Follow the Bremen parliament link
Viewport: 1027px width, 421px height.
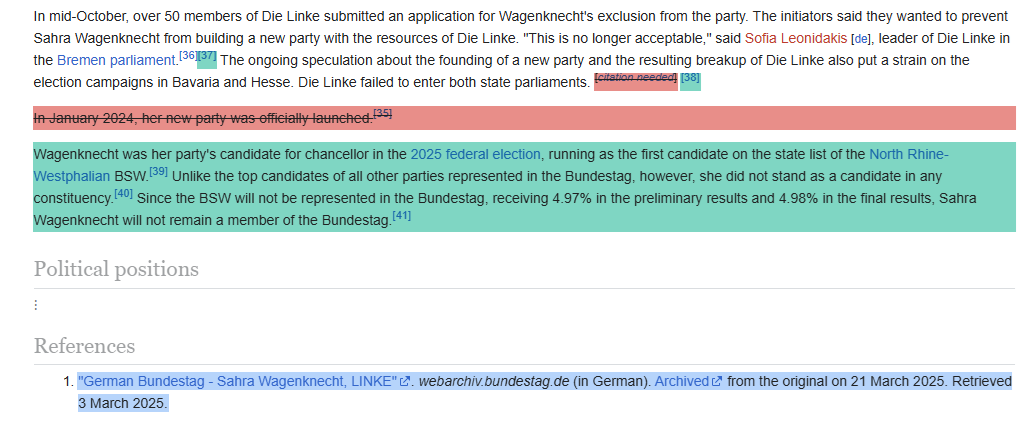click(x=116, y=61)
